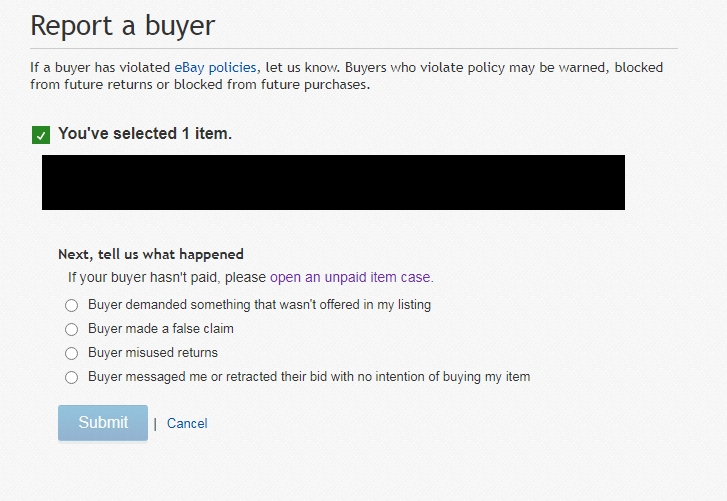Image resolution: width=727 pixels, height=501 pixels.
Task: Click the Next, tell us what happened heading
Action: coord(151,254)
